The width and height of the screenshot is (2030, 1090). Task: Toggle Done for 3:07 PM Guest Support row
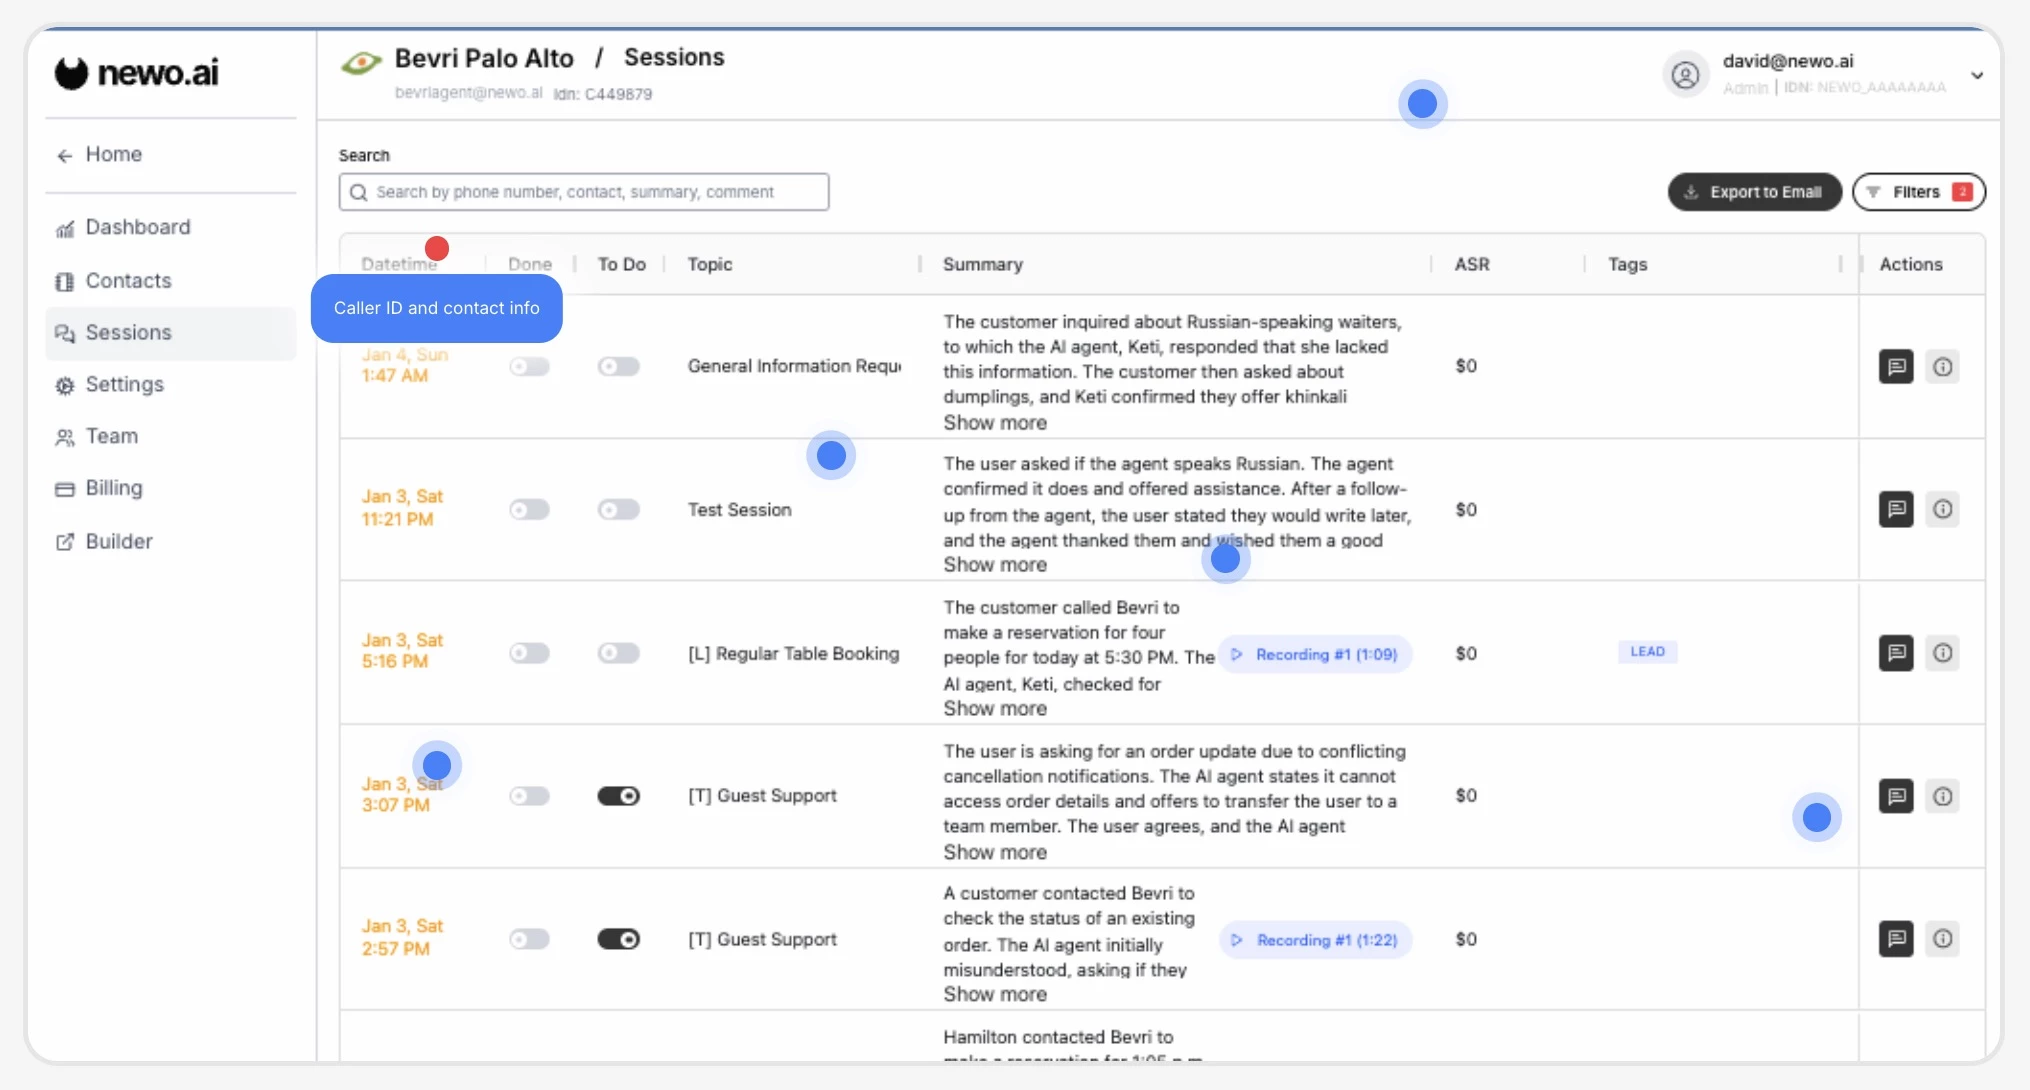click(530, 796)
